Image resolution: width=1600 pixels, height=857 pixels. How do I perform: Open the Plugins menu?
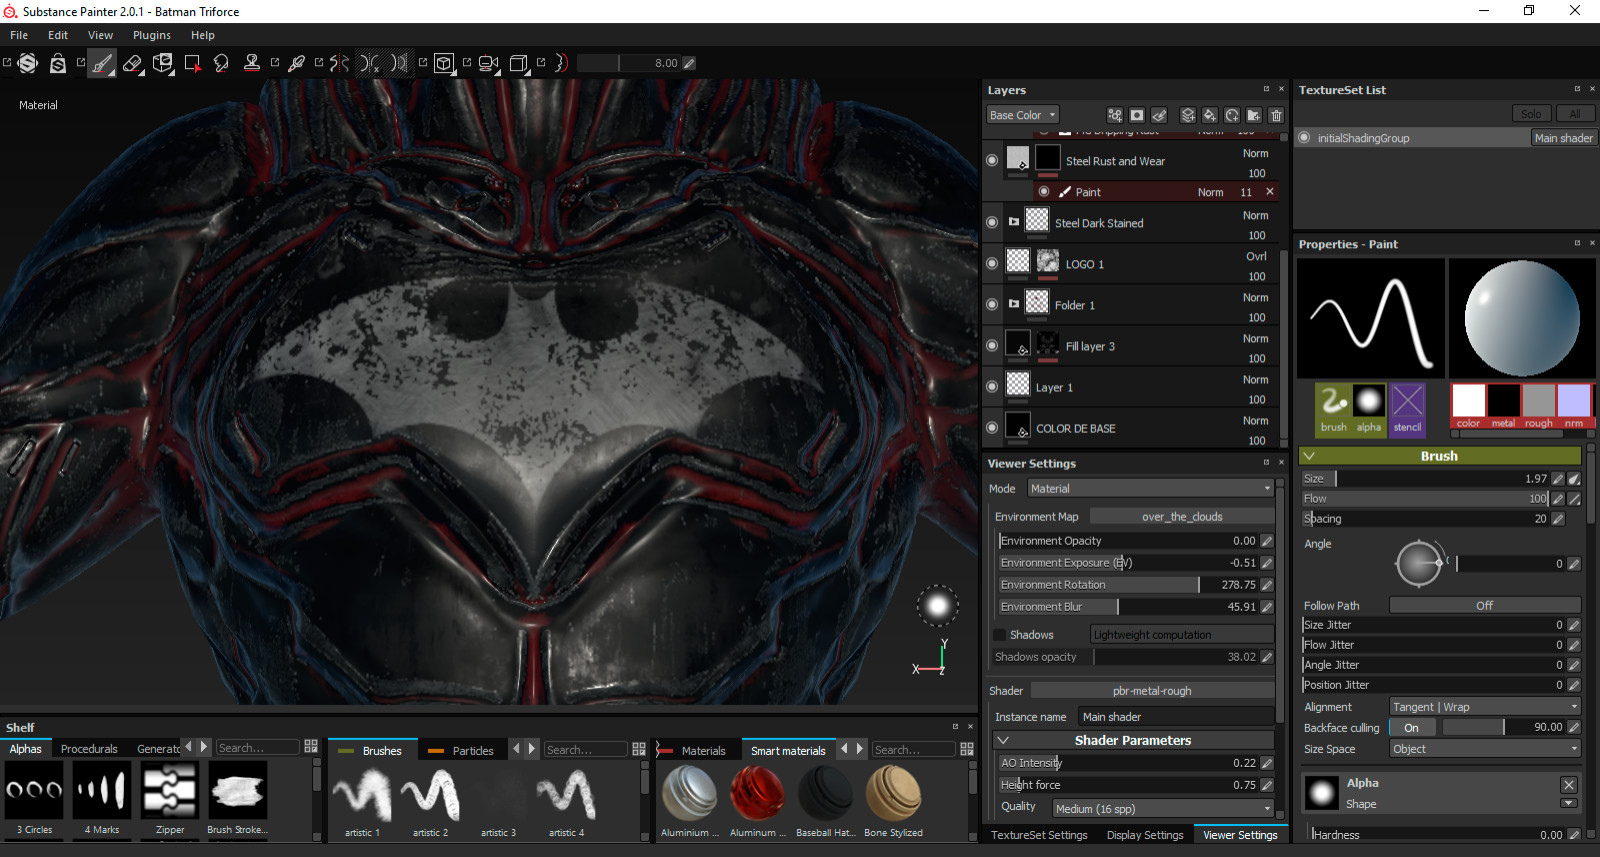[x=152, y=35]
